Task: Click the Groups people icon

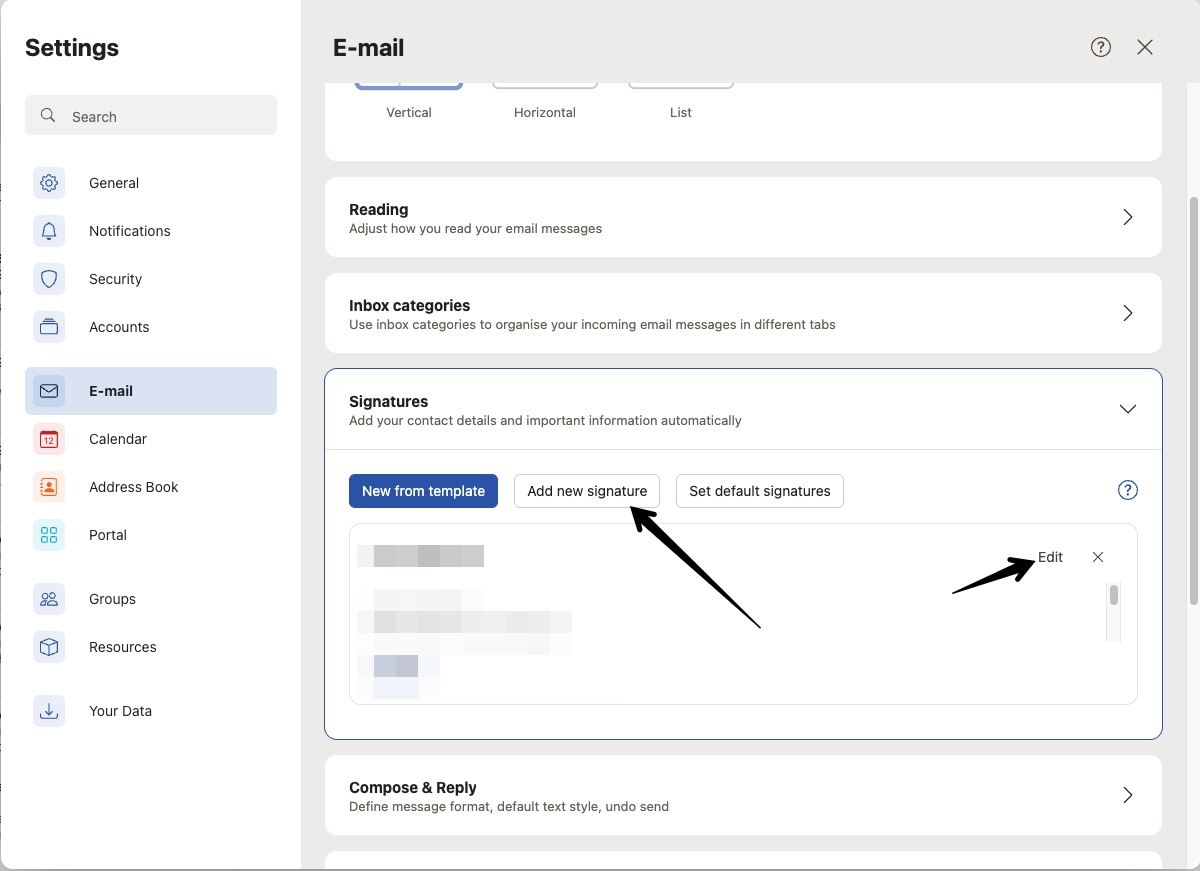Action: tap(49, 599)
